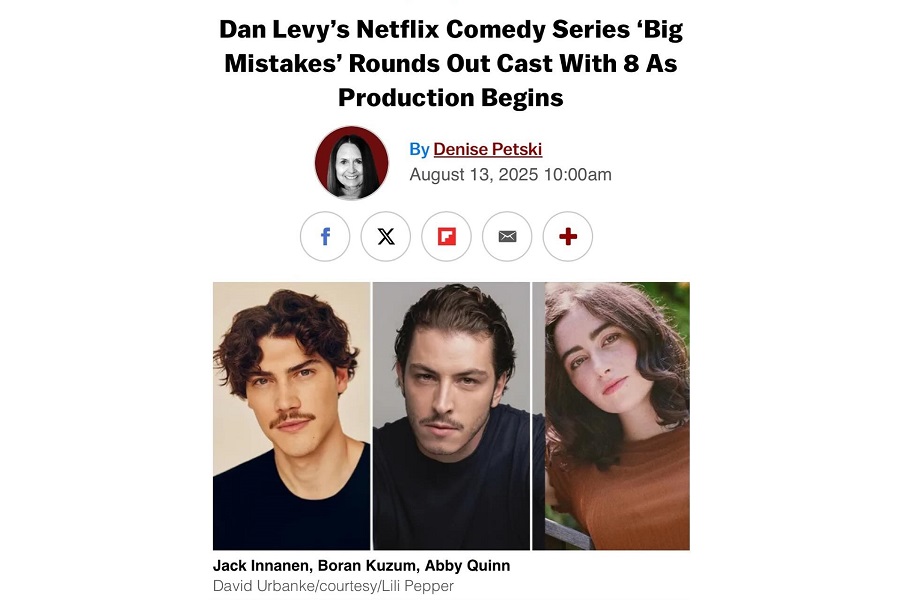Click the name Jack Innanen in caption
901x600 pixels.
point(263,566)
